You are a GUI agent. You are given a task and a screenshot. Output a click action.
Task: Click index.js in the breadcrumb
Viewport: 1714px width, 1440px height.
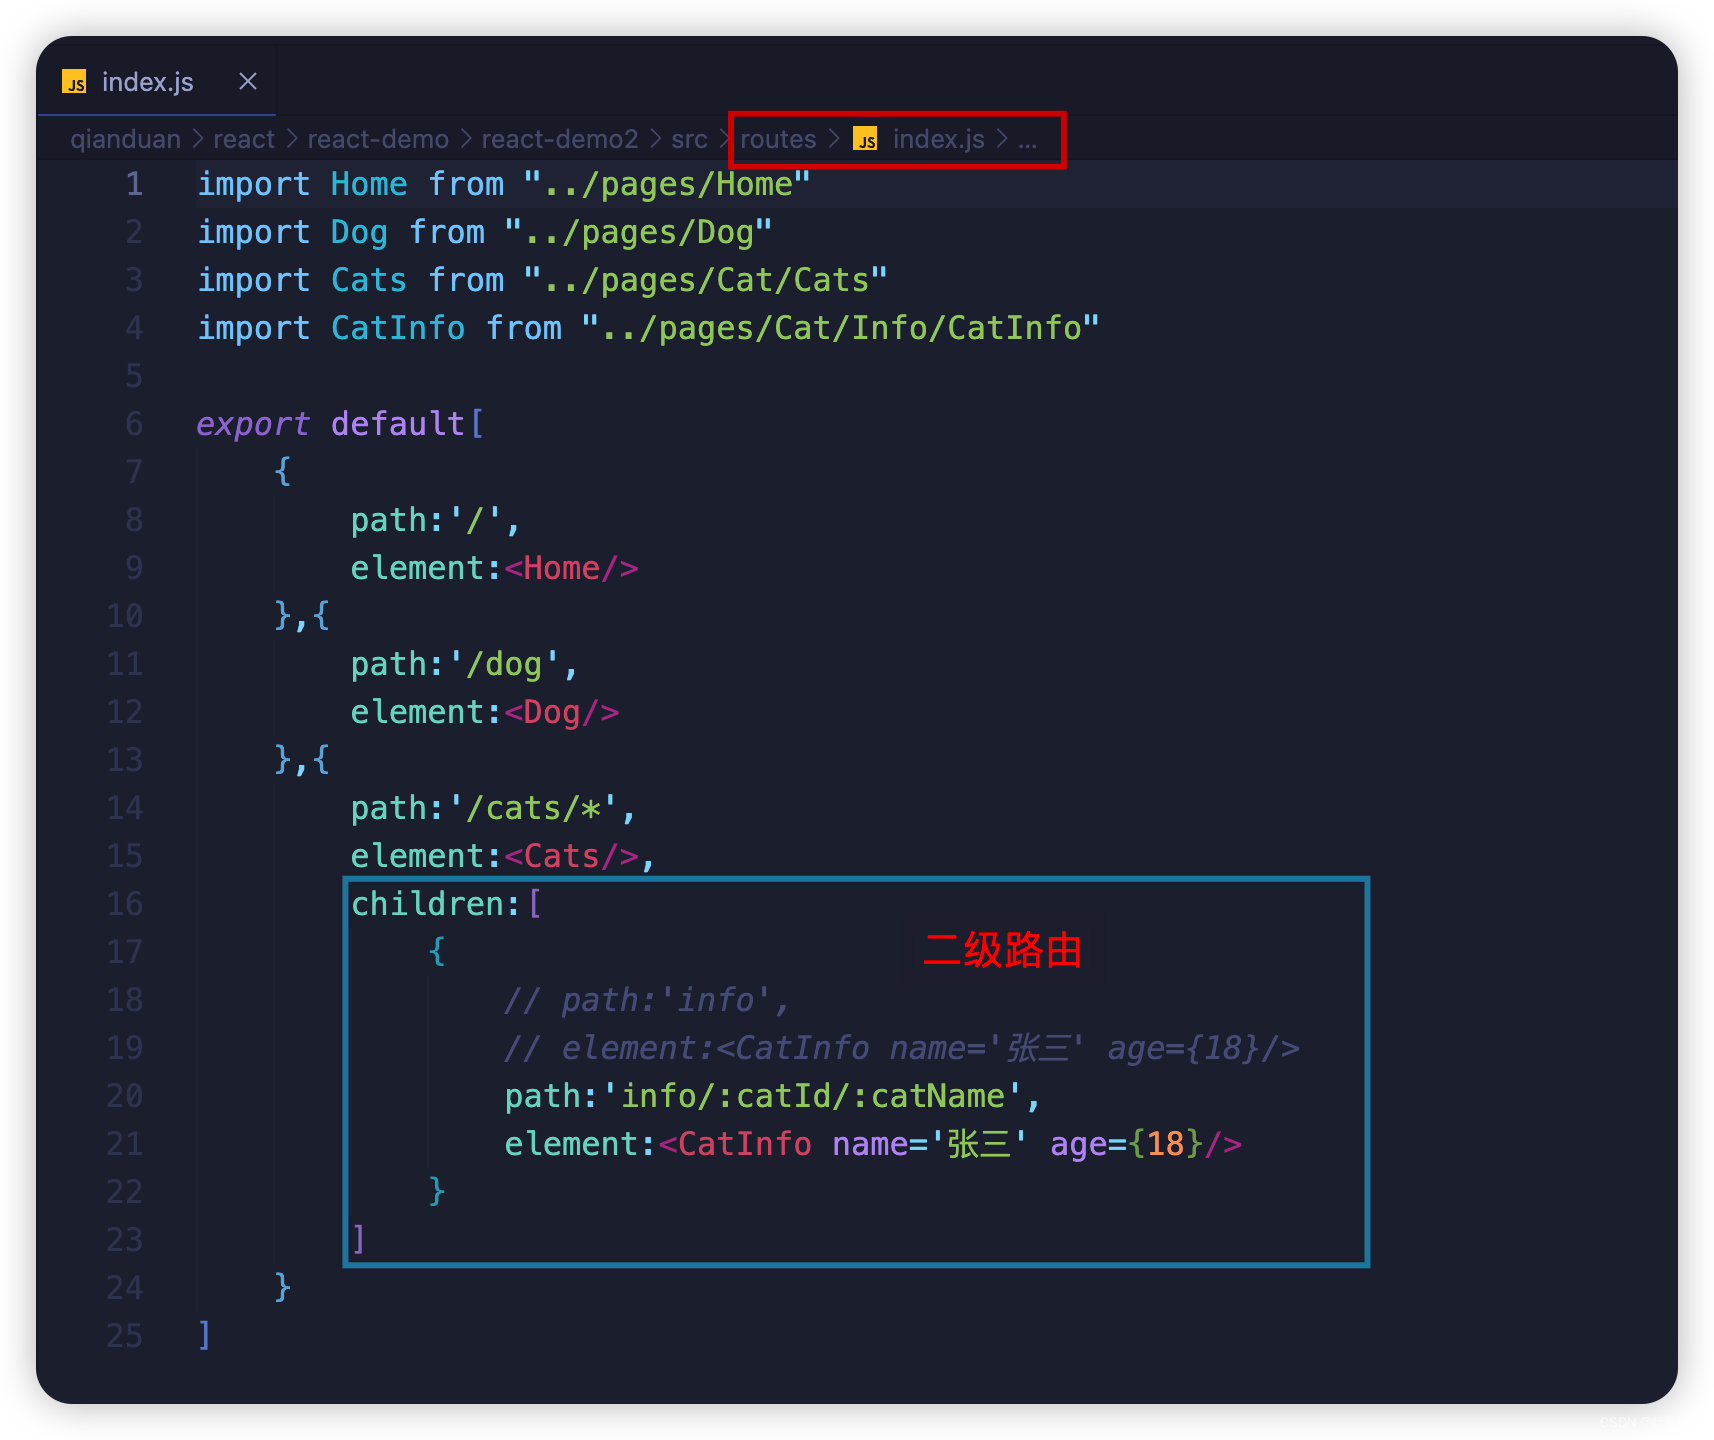coord(938,139)
